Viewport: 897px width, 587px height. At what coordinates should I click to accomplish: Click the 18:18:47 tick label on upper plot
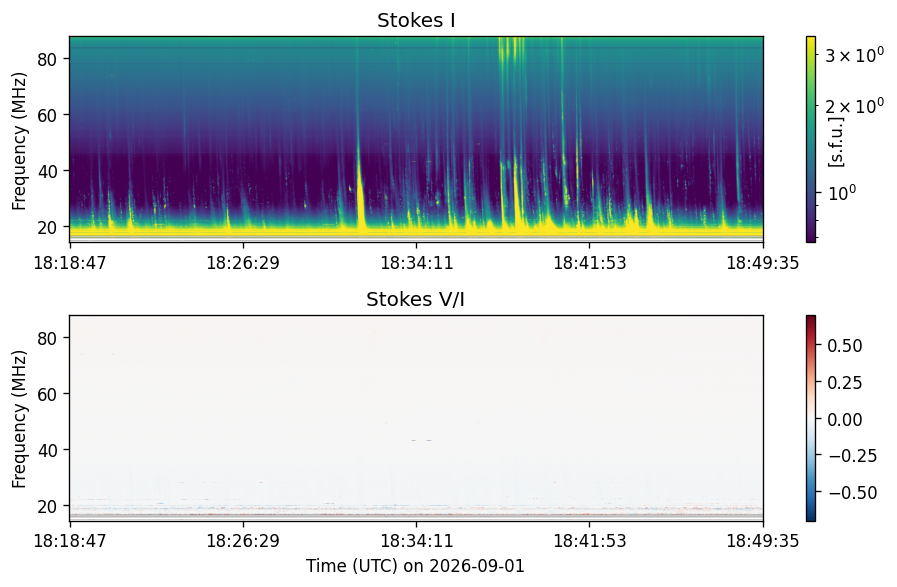click(x=70, y=263)
